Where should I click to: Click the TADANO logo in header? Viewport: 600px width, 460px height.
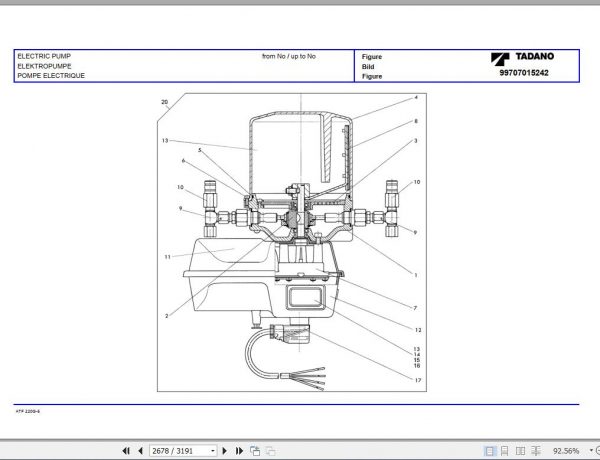522,58
